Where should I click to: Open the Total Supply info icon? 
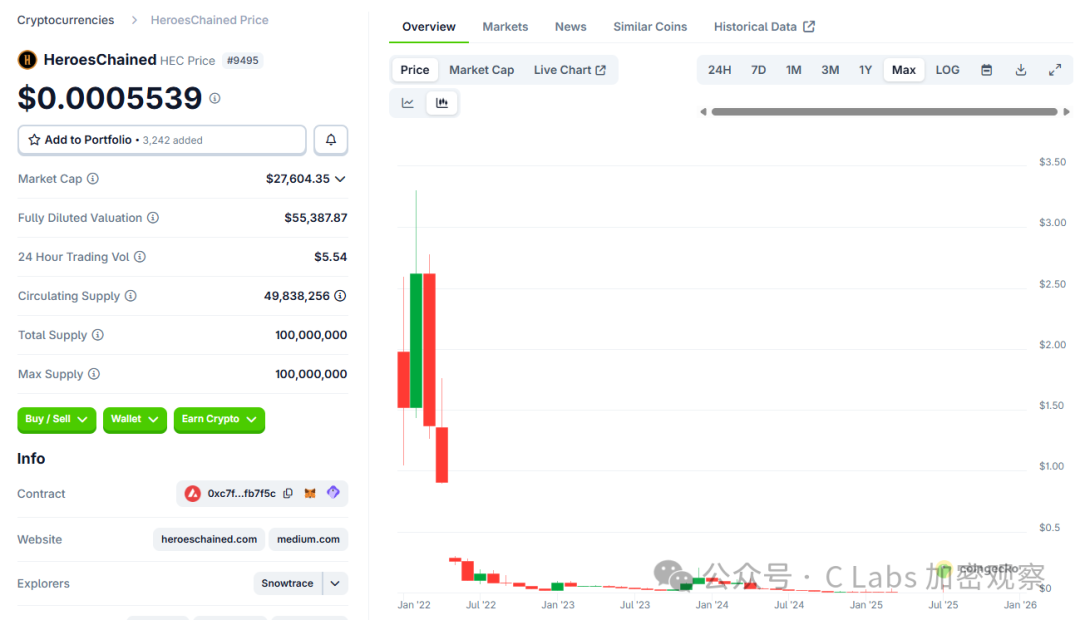tap(98, 335)
